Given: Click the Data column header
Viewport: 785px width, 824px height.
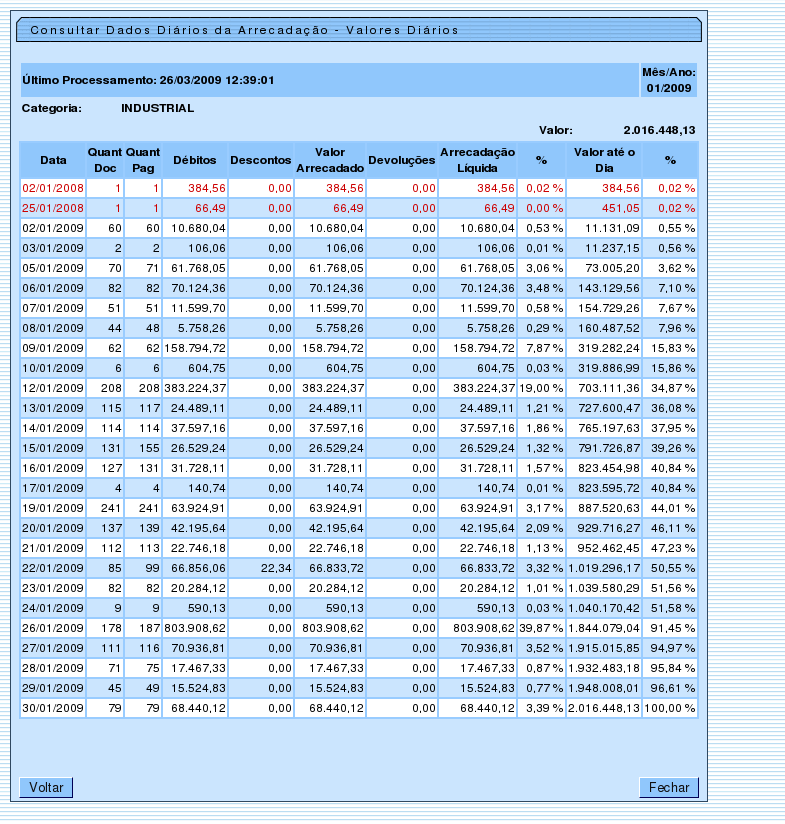Looking at the screenshot, I should click(53, 160).
